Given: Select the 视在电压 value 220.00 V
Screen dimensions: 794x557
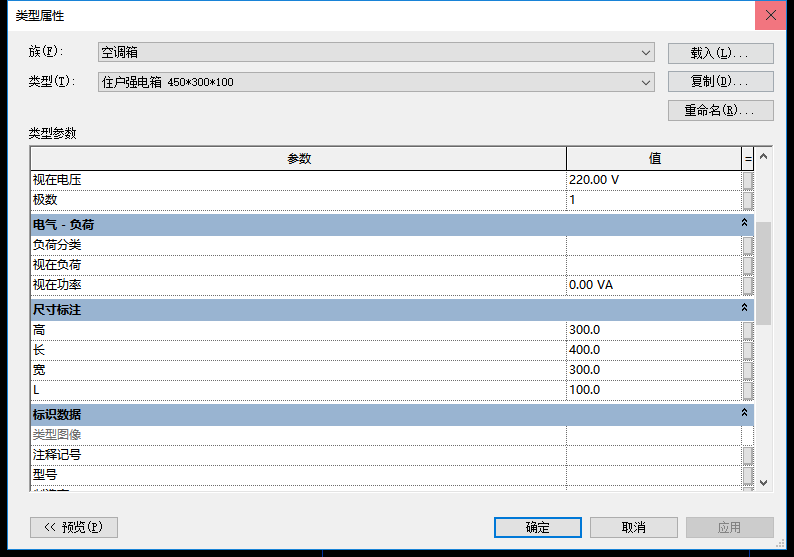Looking at the screenshot, I should (654, 180).
